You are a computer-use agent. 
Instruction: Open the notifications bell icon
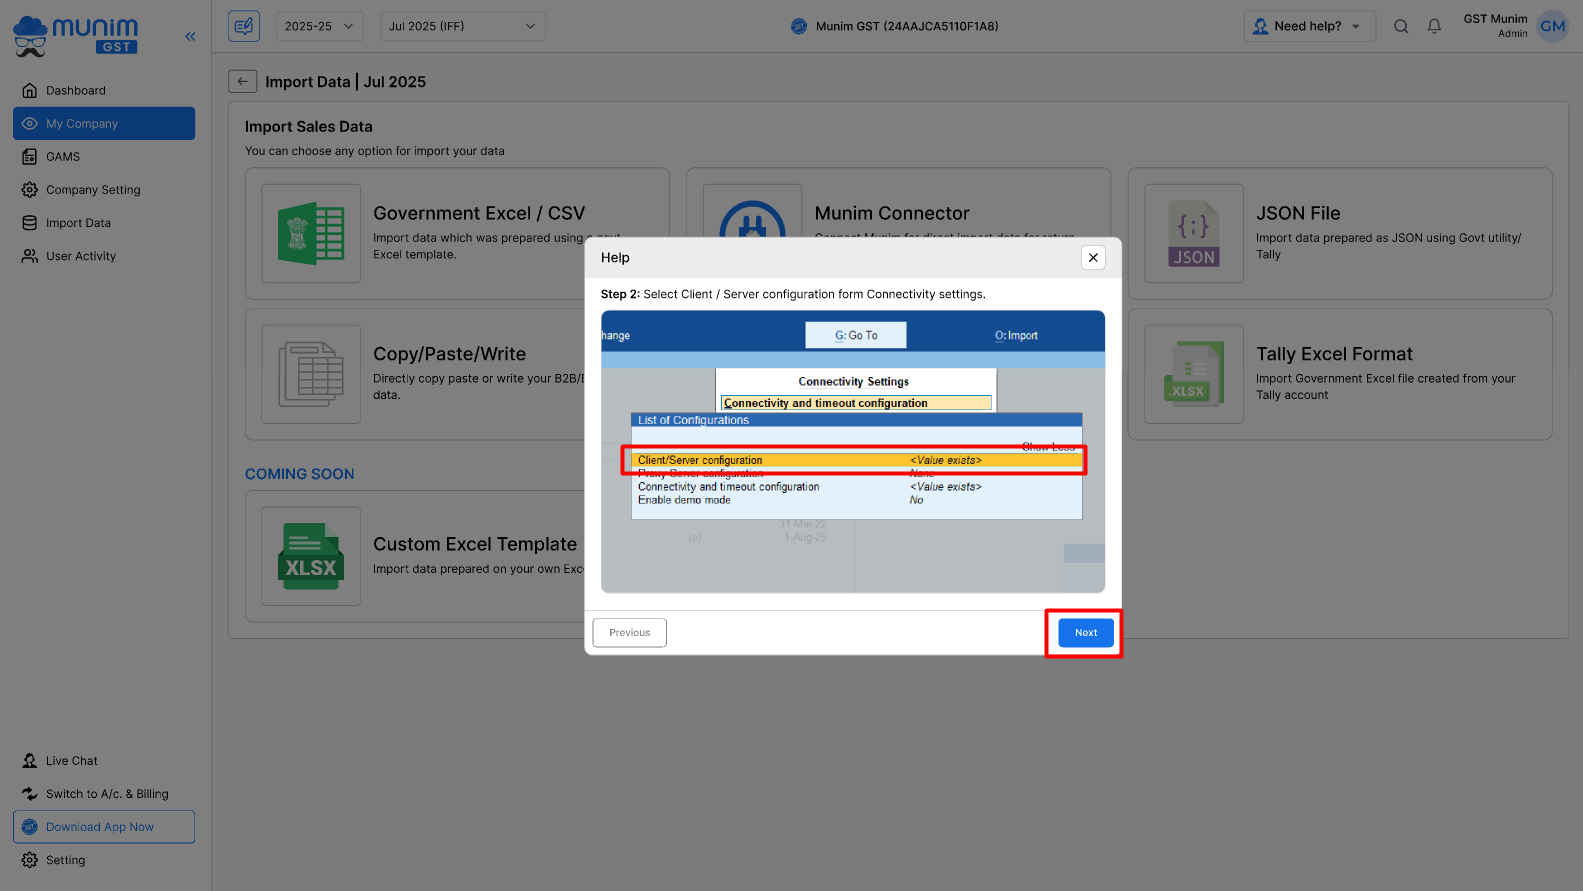pyautogui.click(x=1434, y=27)
